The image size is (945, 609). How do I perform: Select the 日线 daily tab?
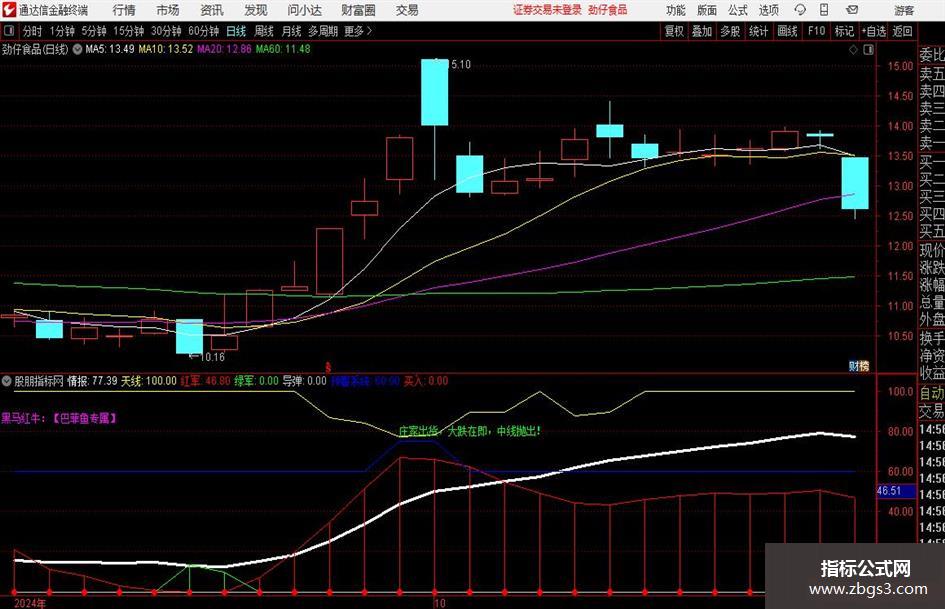236,31
